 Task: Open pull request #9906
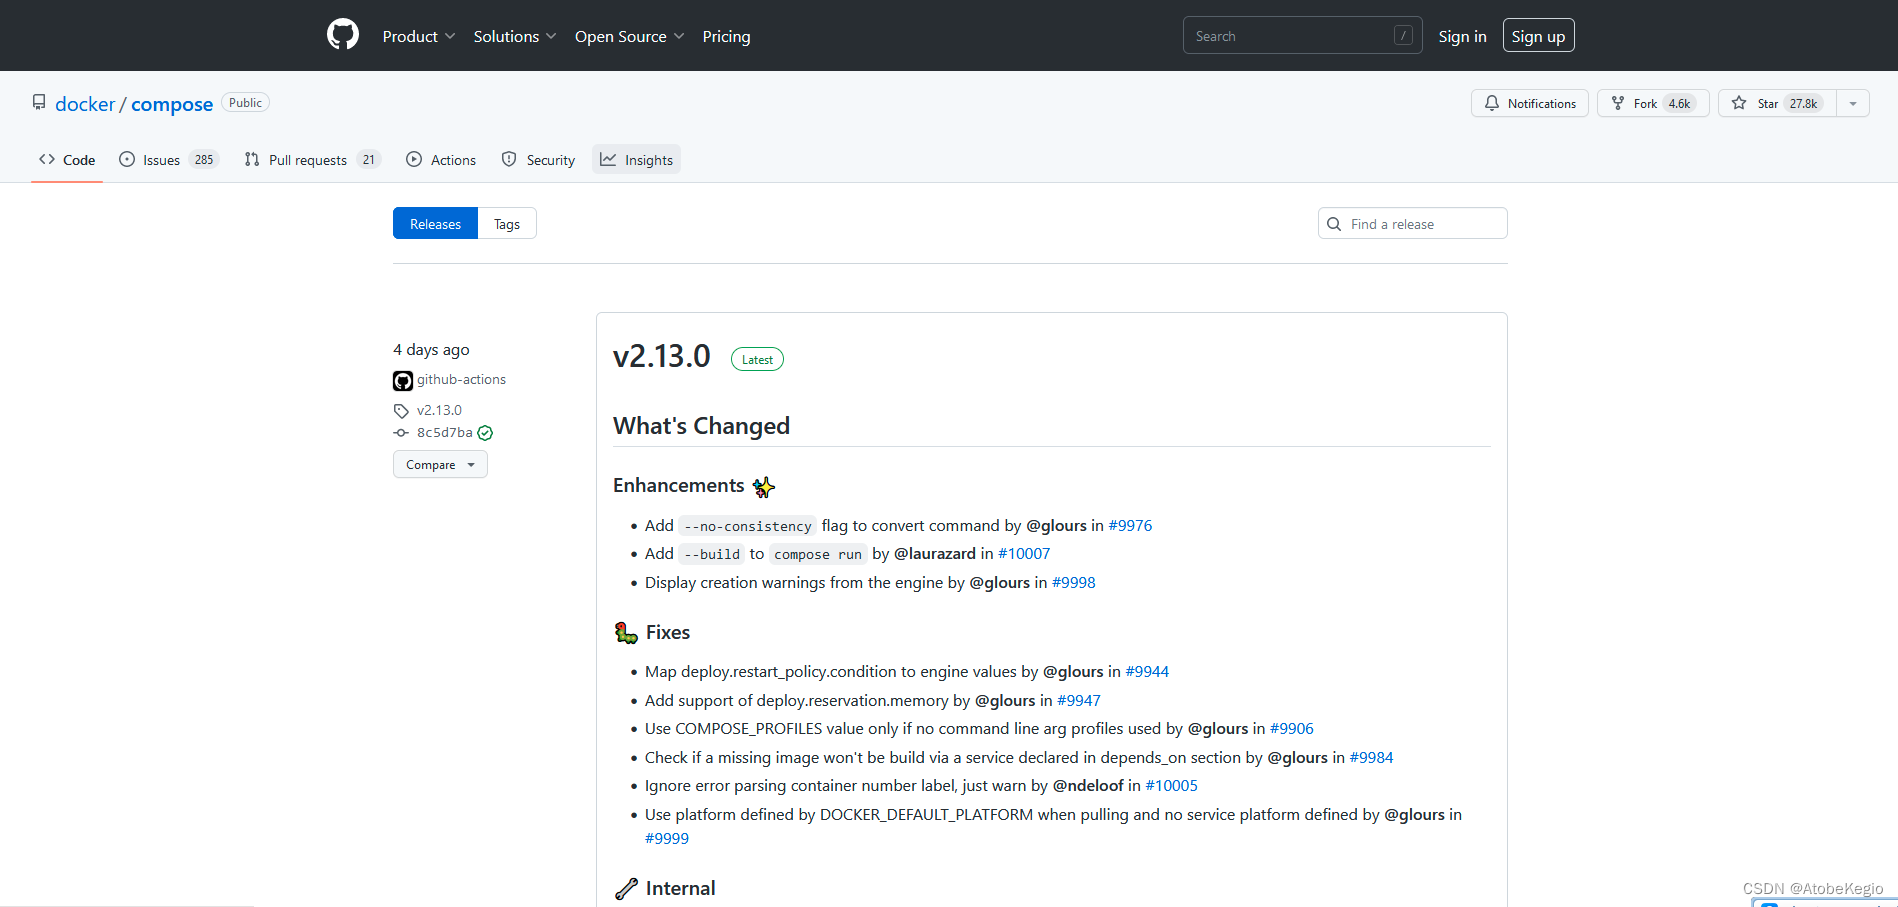pos(1292,728)
